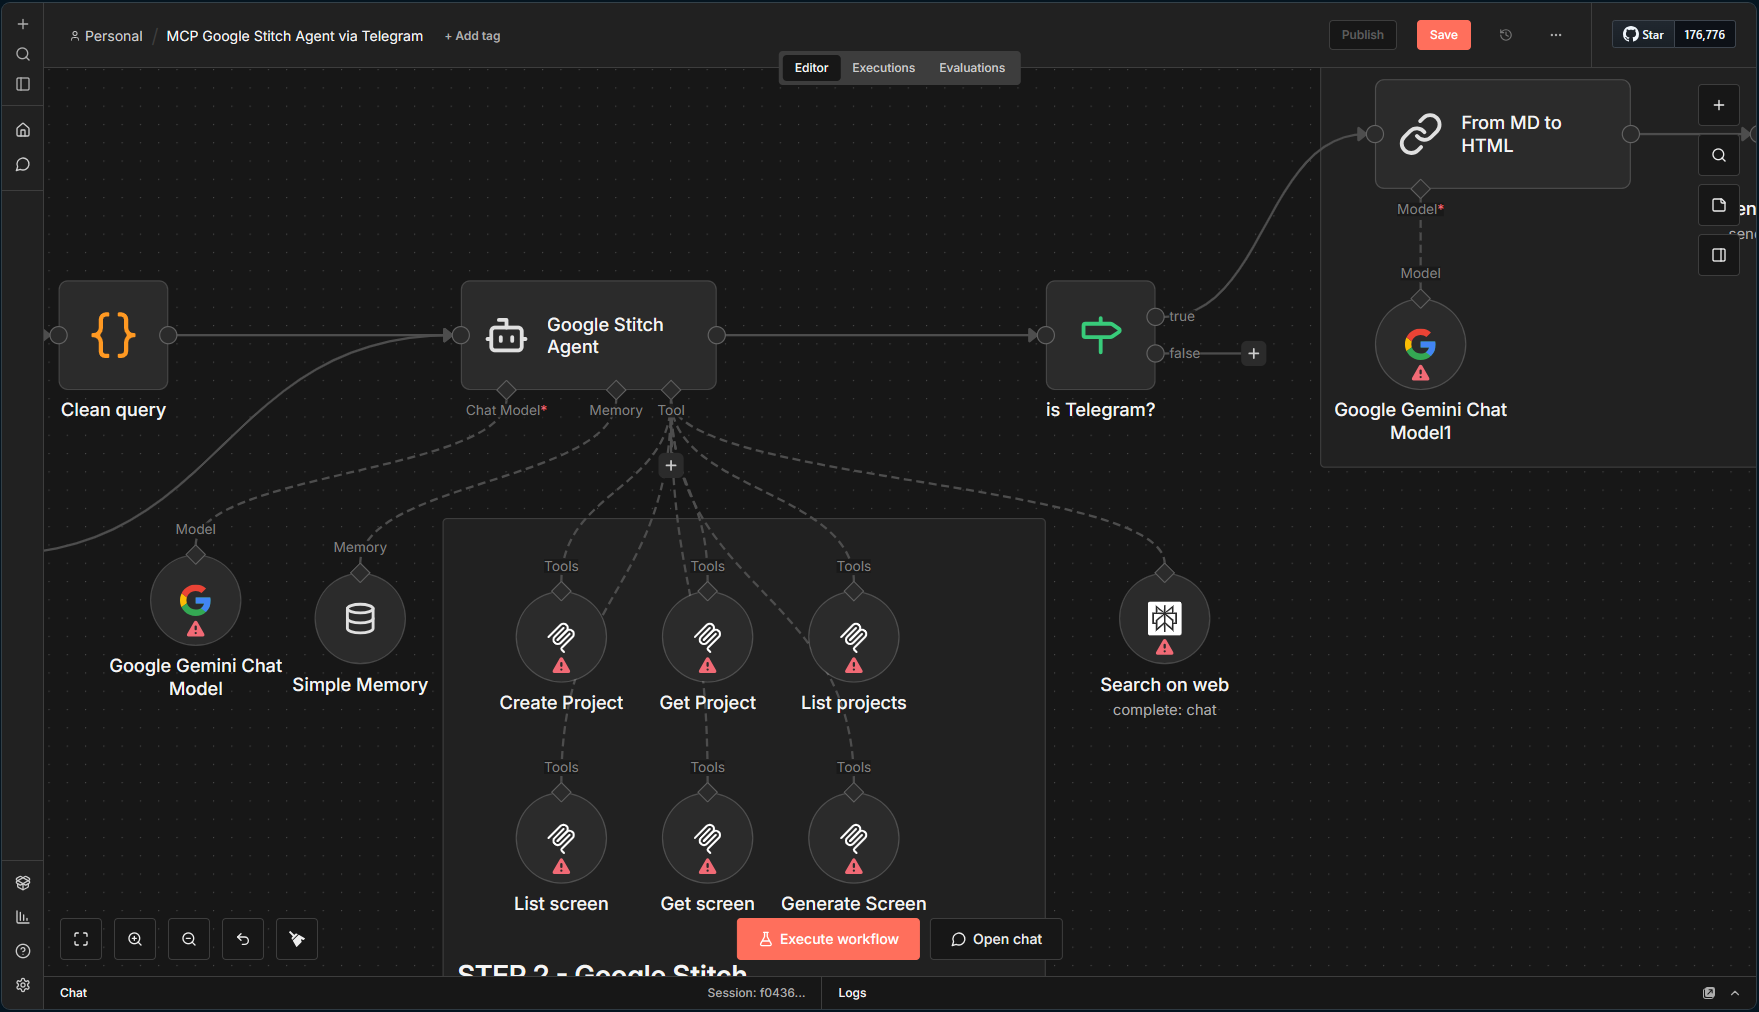This screenshot has width=1759, height=1012.
Task: Save the workflow
Action: point(1443,35)
